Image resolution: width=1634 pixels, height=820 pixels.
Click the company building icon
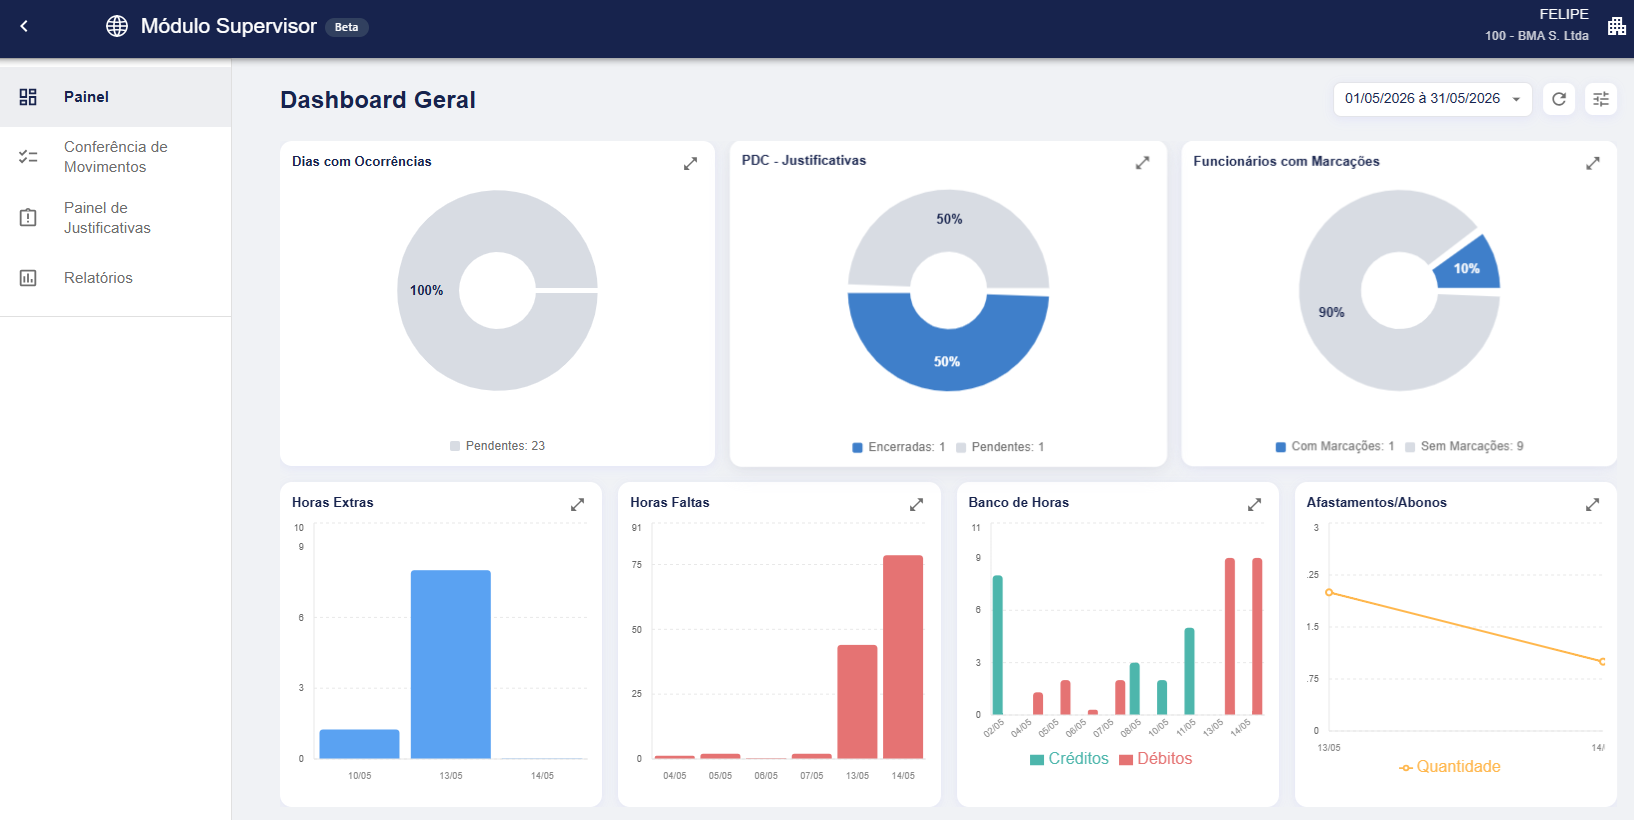[1616, 26]
